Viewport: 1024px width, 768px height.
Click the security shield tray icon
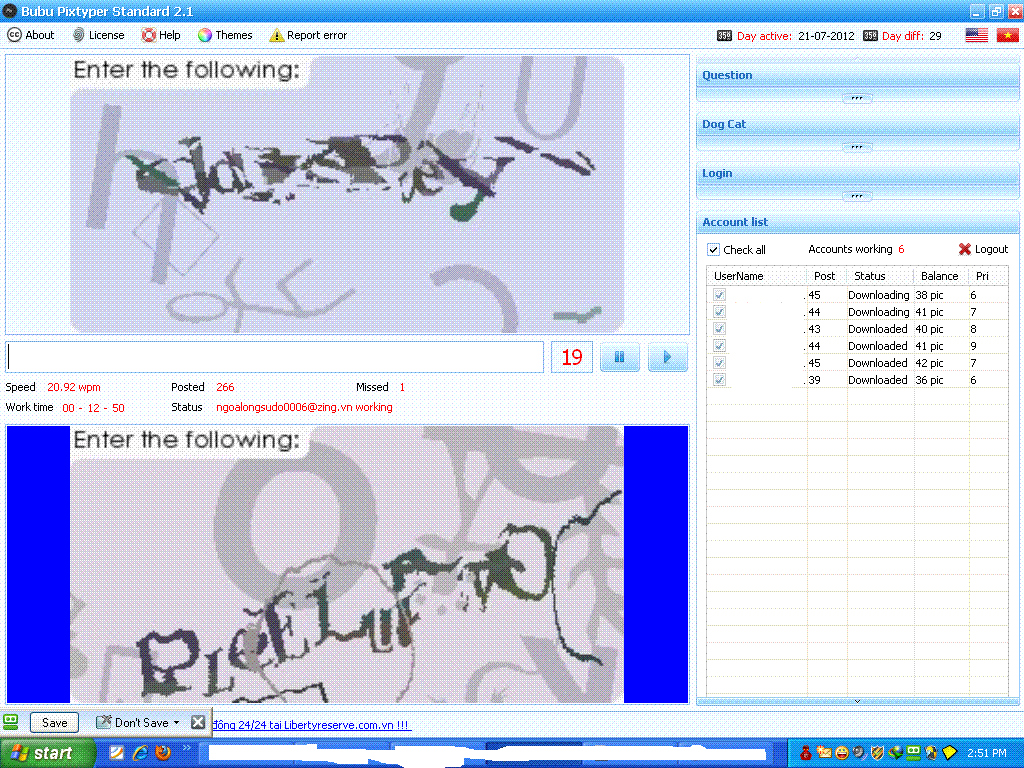(x=877, y=753)
